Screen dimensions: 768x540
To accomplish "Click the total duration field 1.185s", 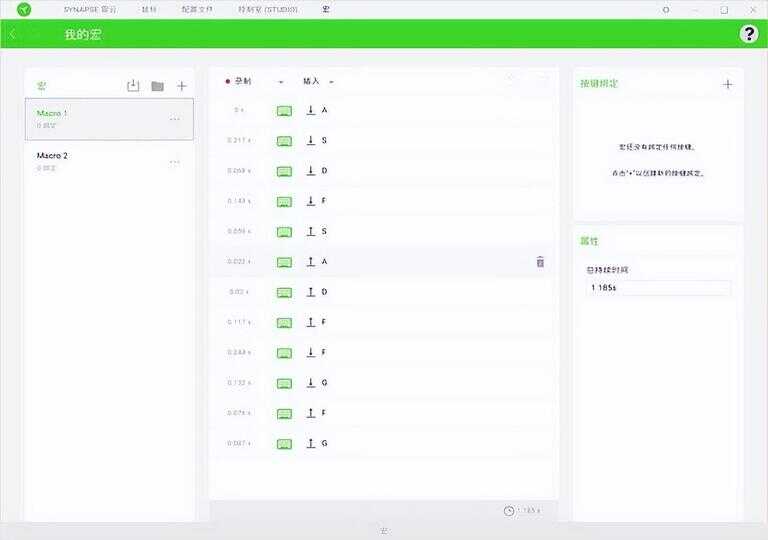I will click(x=658, y=288).
